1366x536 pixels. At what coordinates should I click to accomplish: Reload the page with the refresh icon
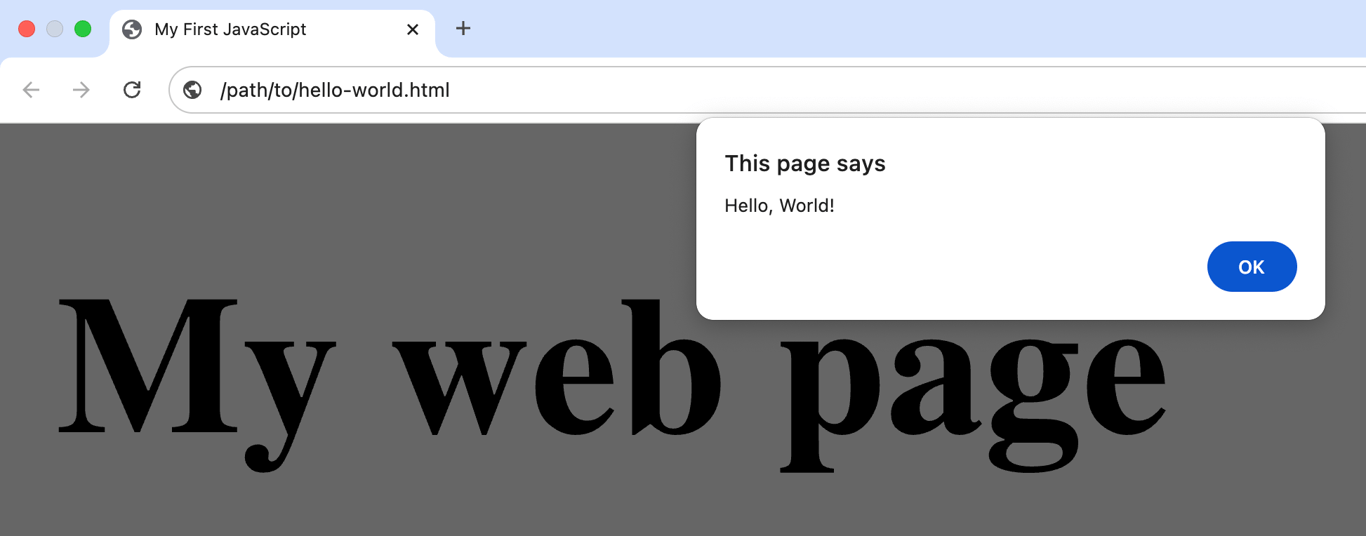pos(132,90)
